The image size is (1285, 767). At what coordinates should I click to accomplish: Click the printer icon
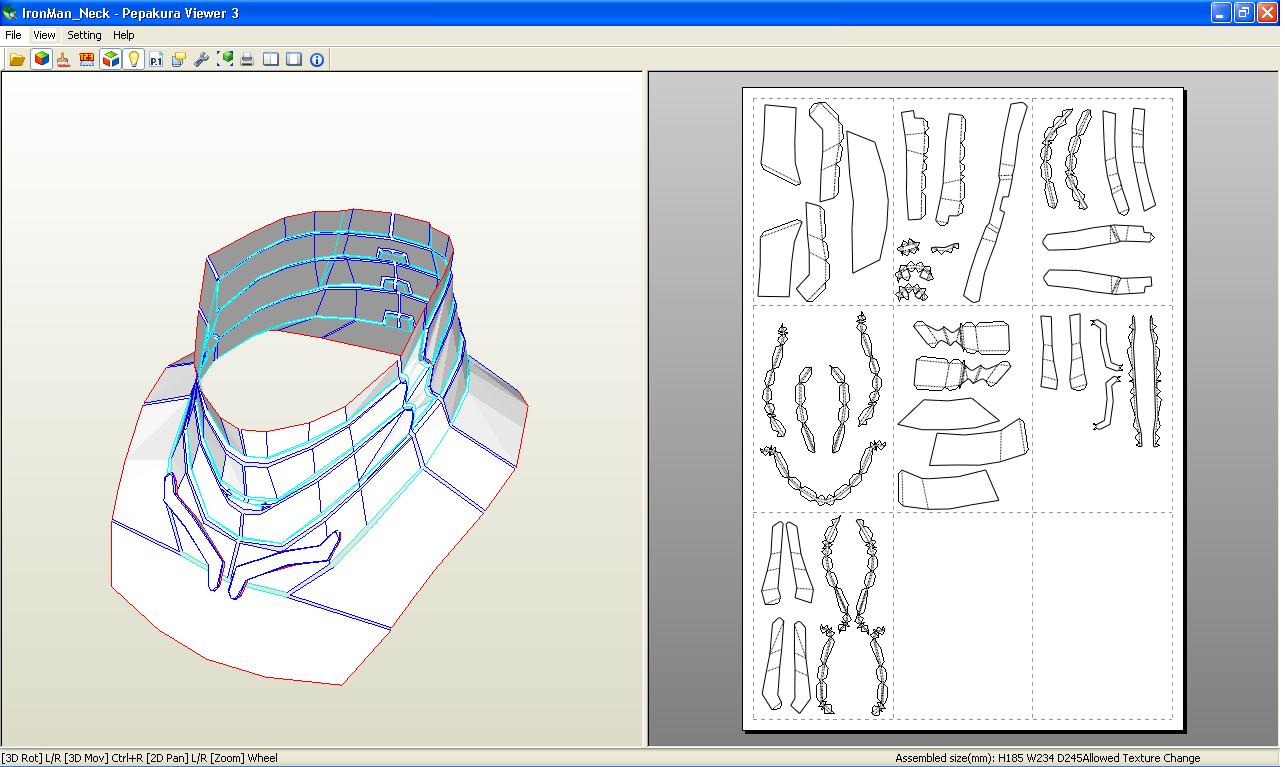coord(247,59)
